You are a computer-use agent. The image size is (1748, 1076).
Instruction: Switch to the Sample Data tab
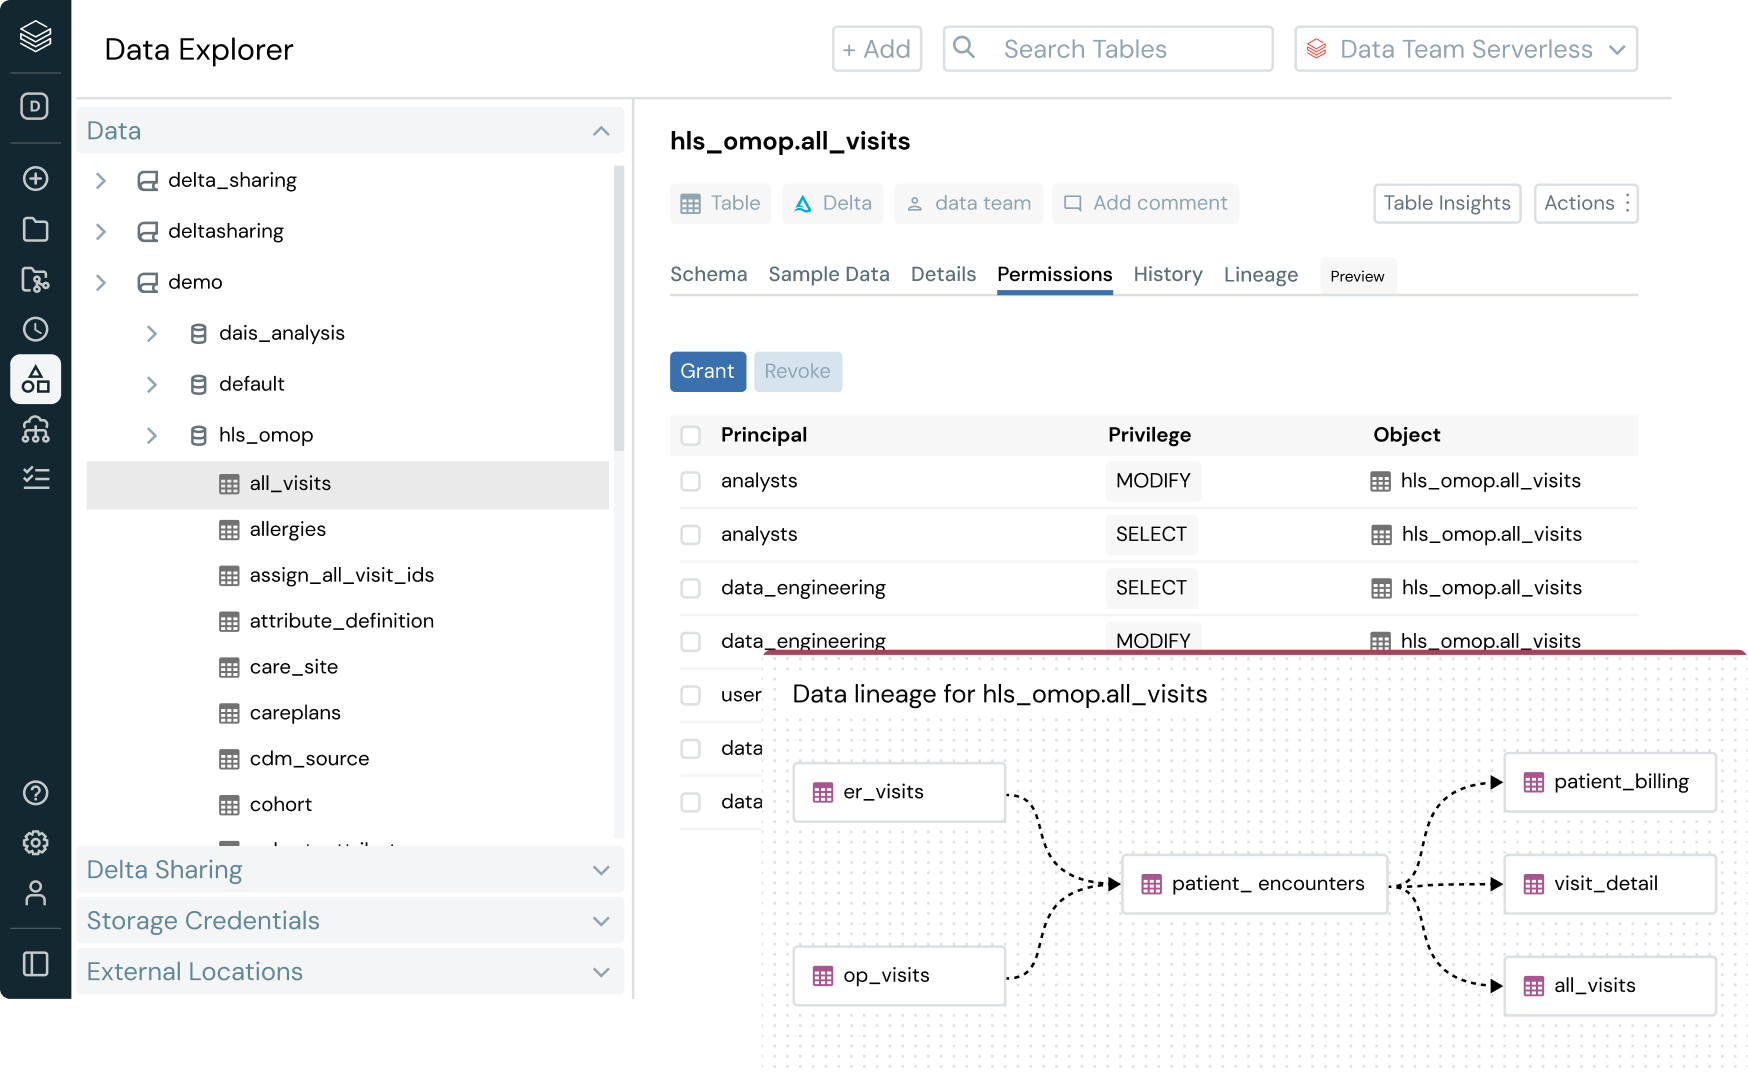pos(828,275)
